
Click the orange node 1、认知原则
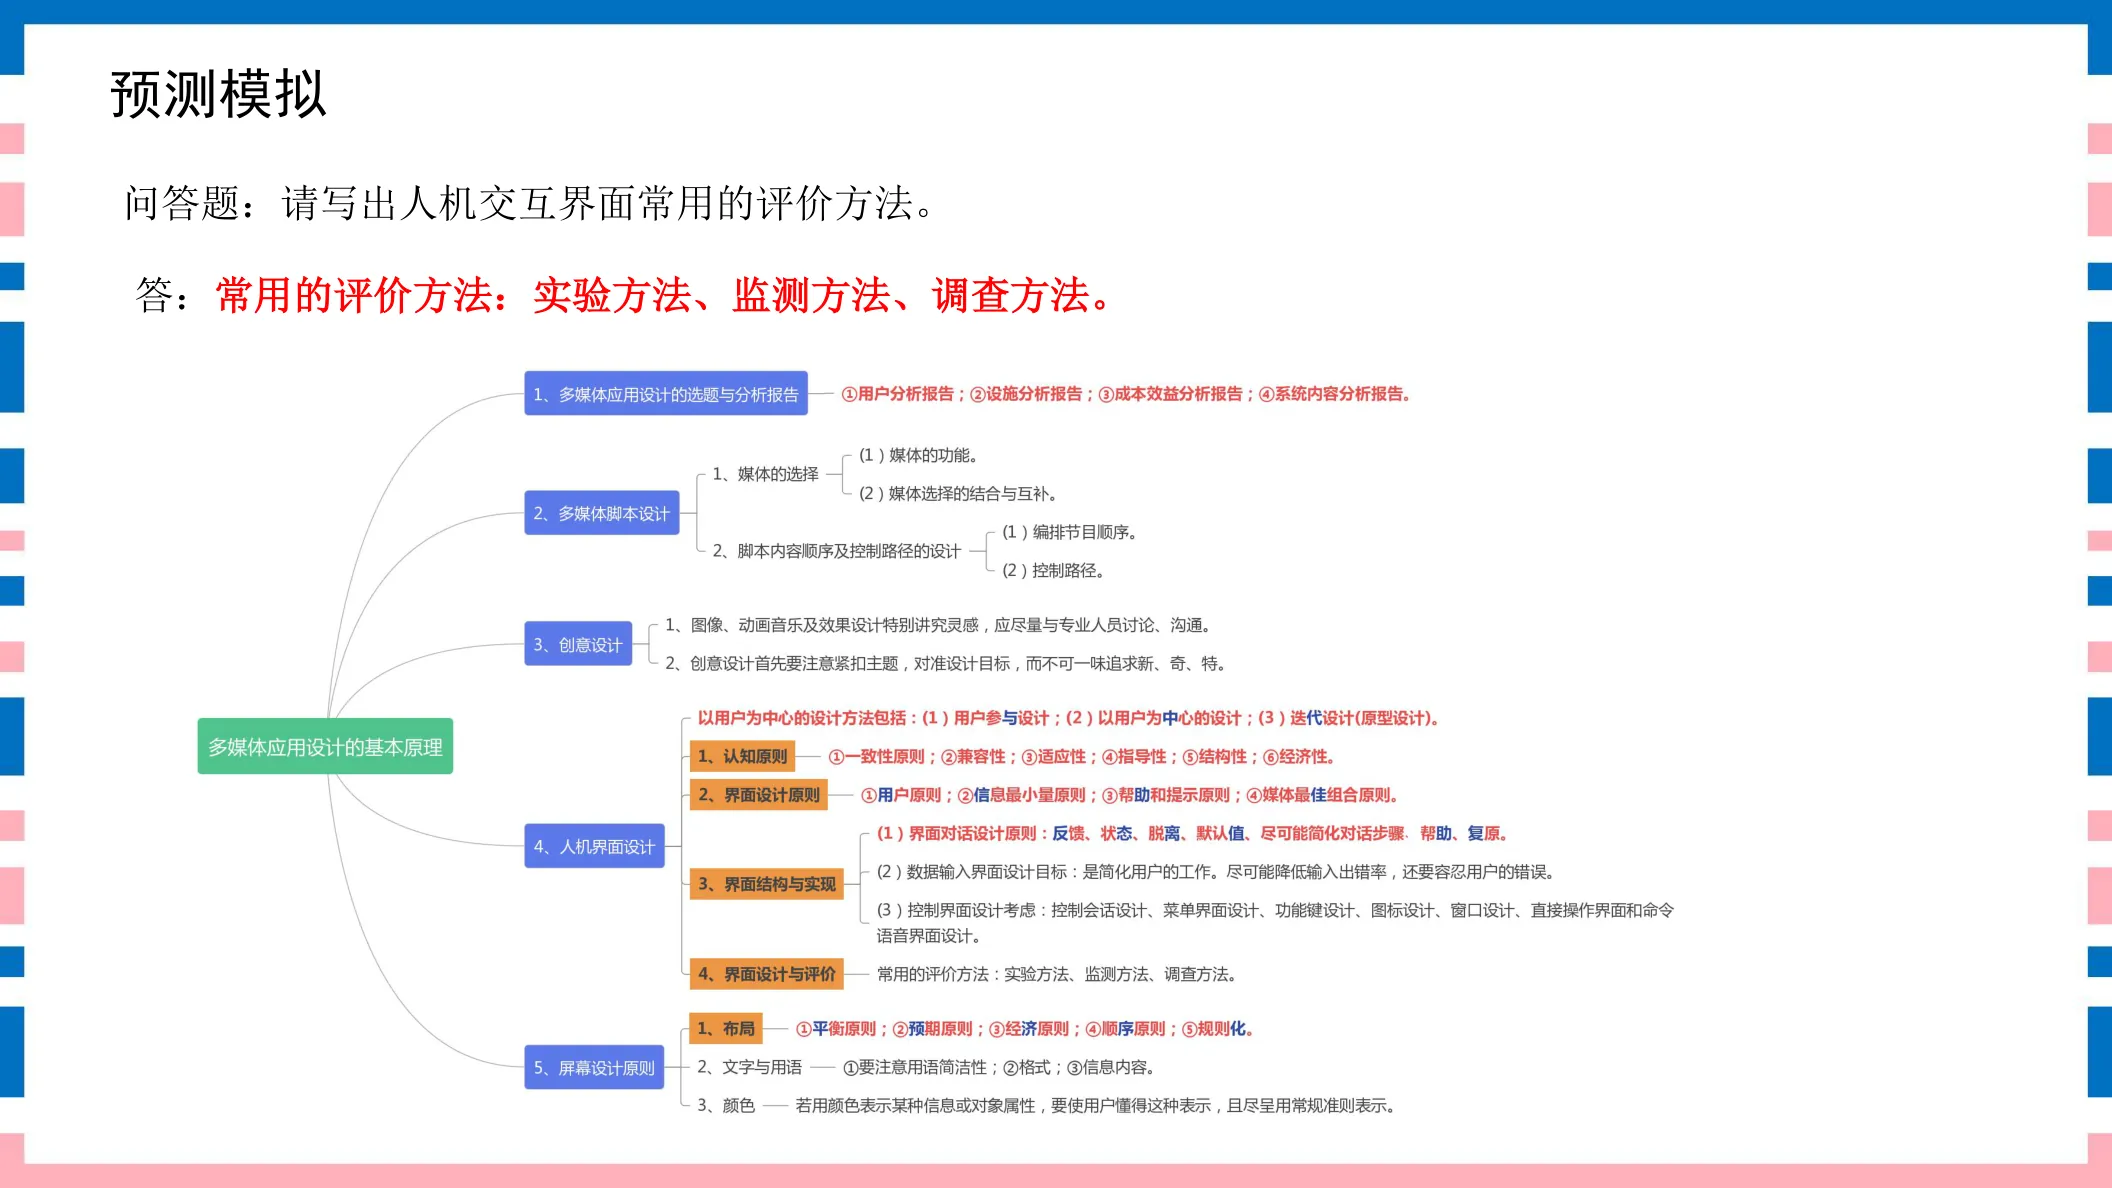click(742, 756)
